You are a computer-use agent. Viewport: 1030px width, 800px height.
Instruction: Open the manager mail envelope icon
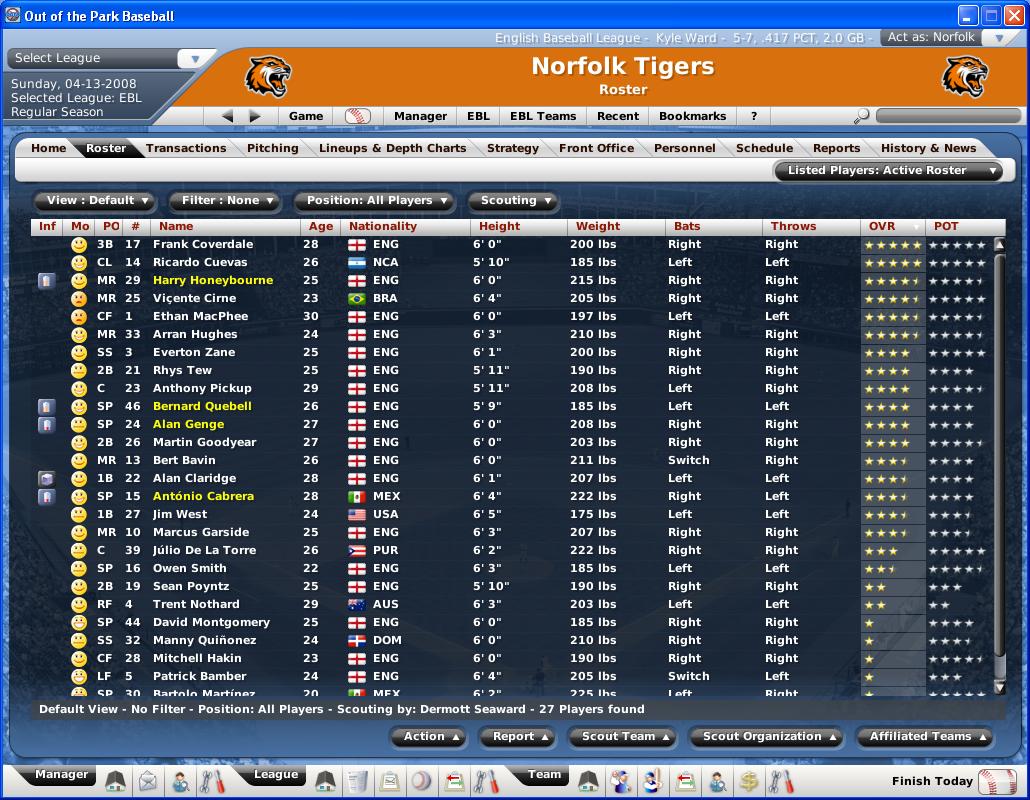148,781
